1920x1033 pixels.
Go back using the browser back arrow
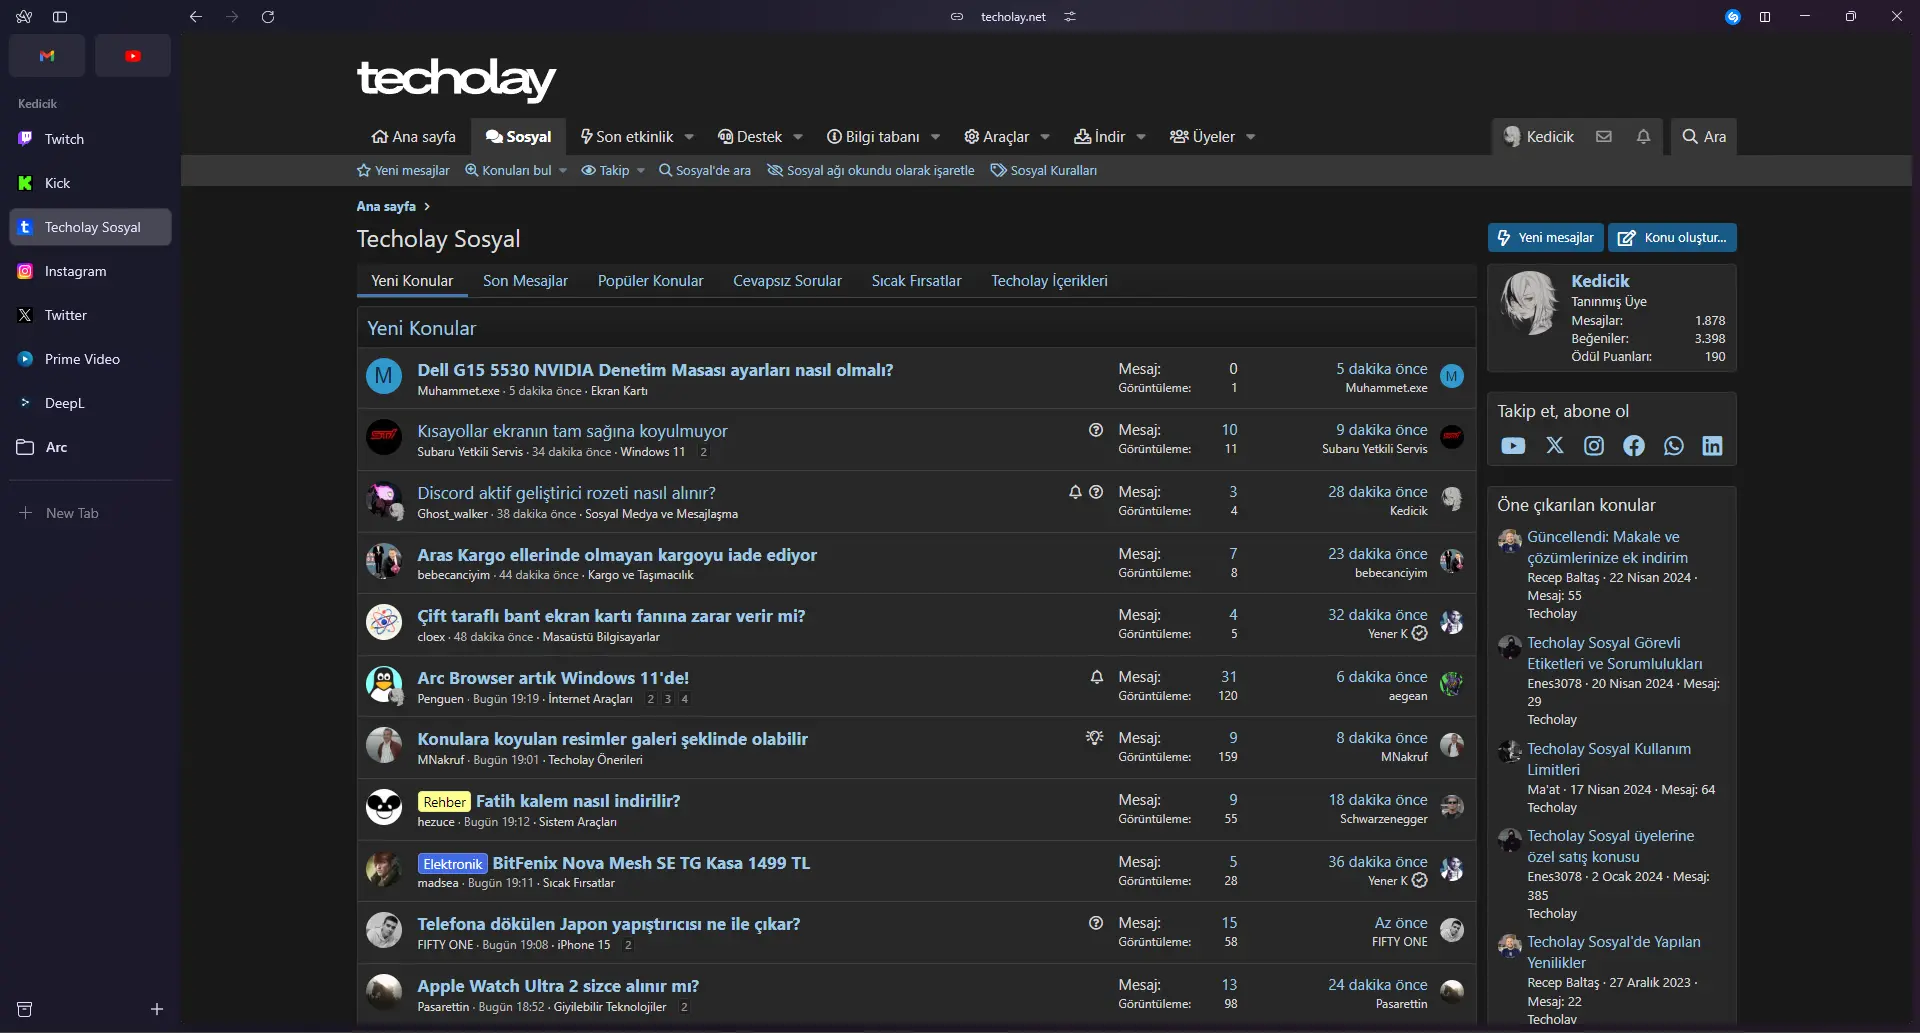click(x=196, y=17)
